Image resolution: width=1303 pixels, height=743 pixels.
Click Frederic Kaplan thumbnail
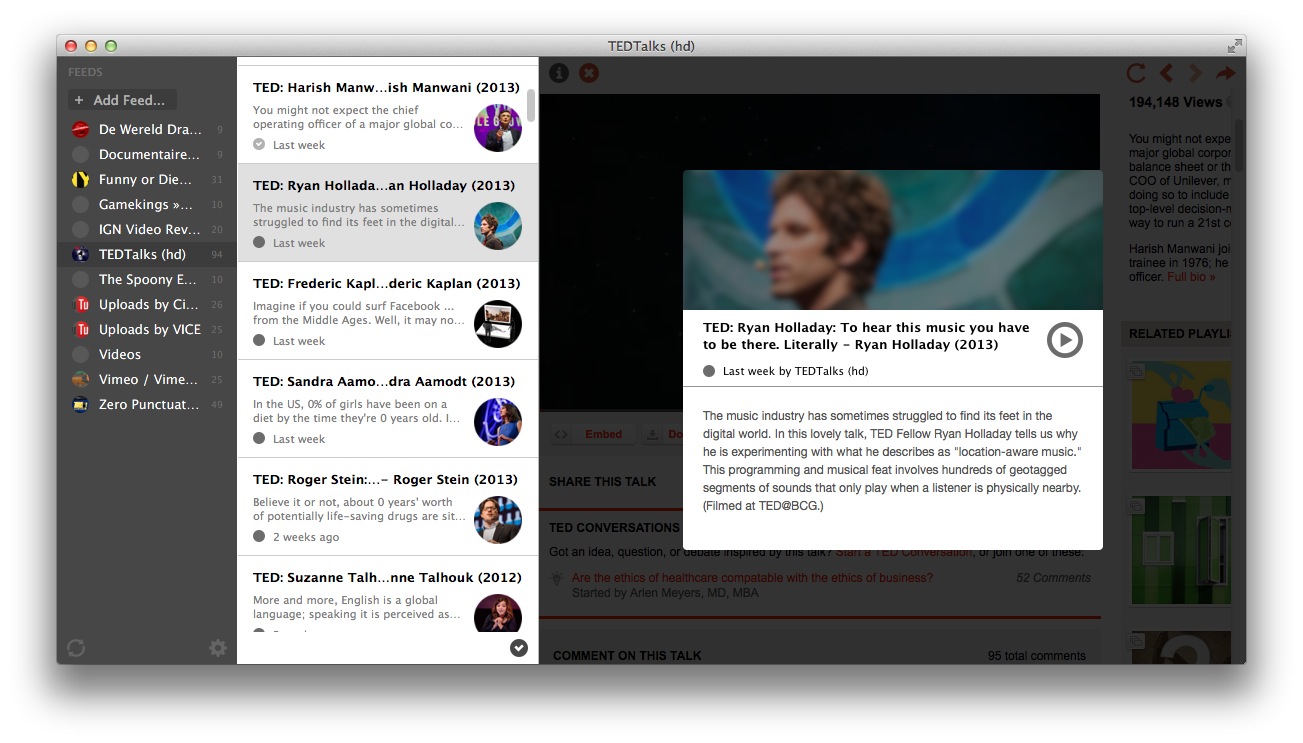[x=498, y=324]
